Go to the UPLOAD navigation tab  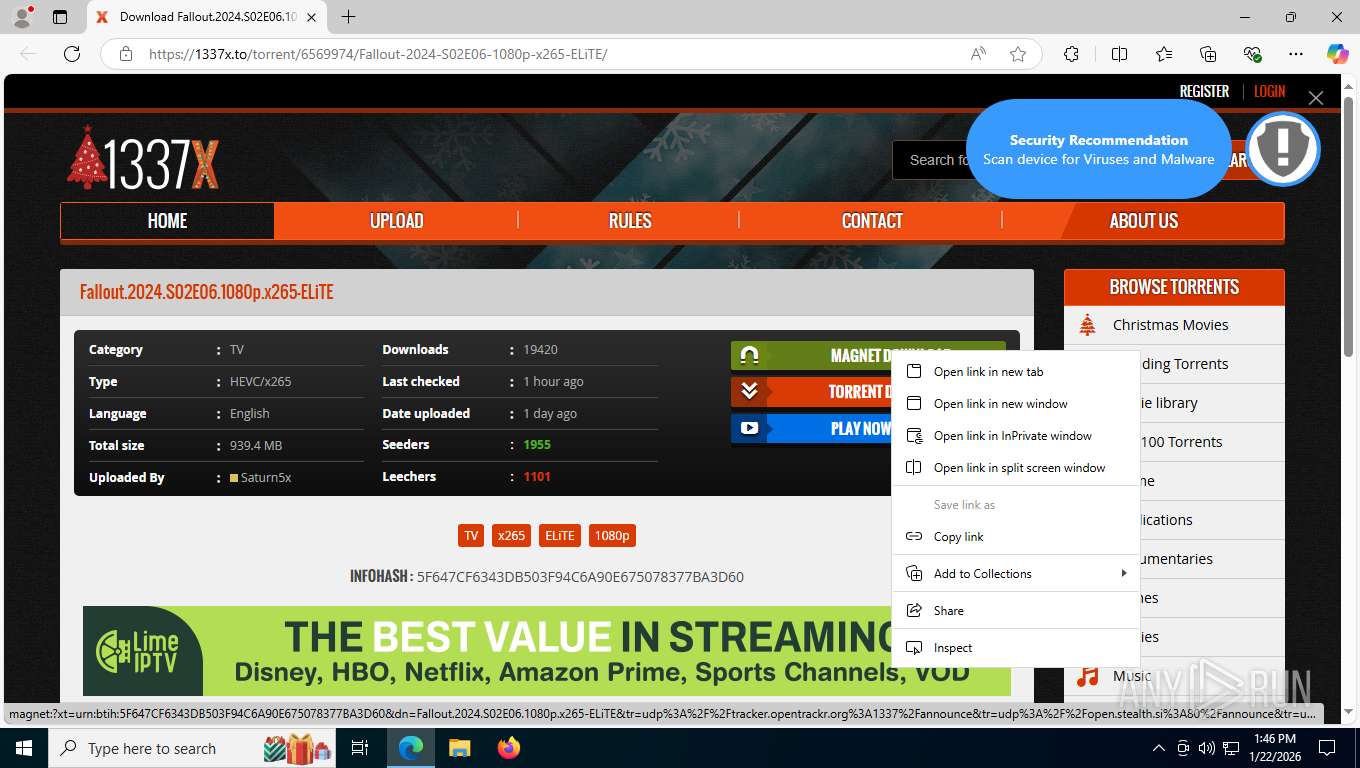tap(397, 221)
